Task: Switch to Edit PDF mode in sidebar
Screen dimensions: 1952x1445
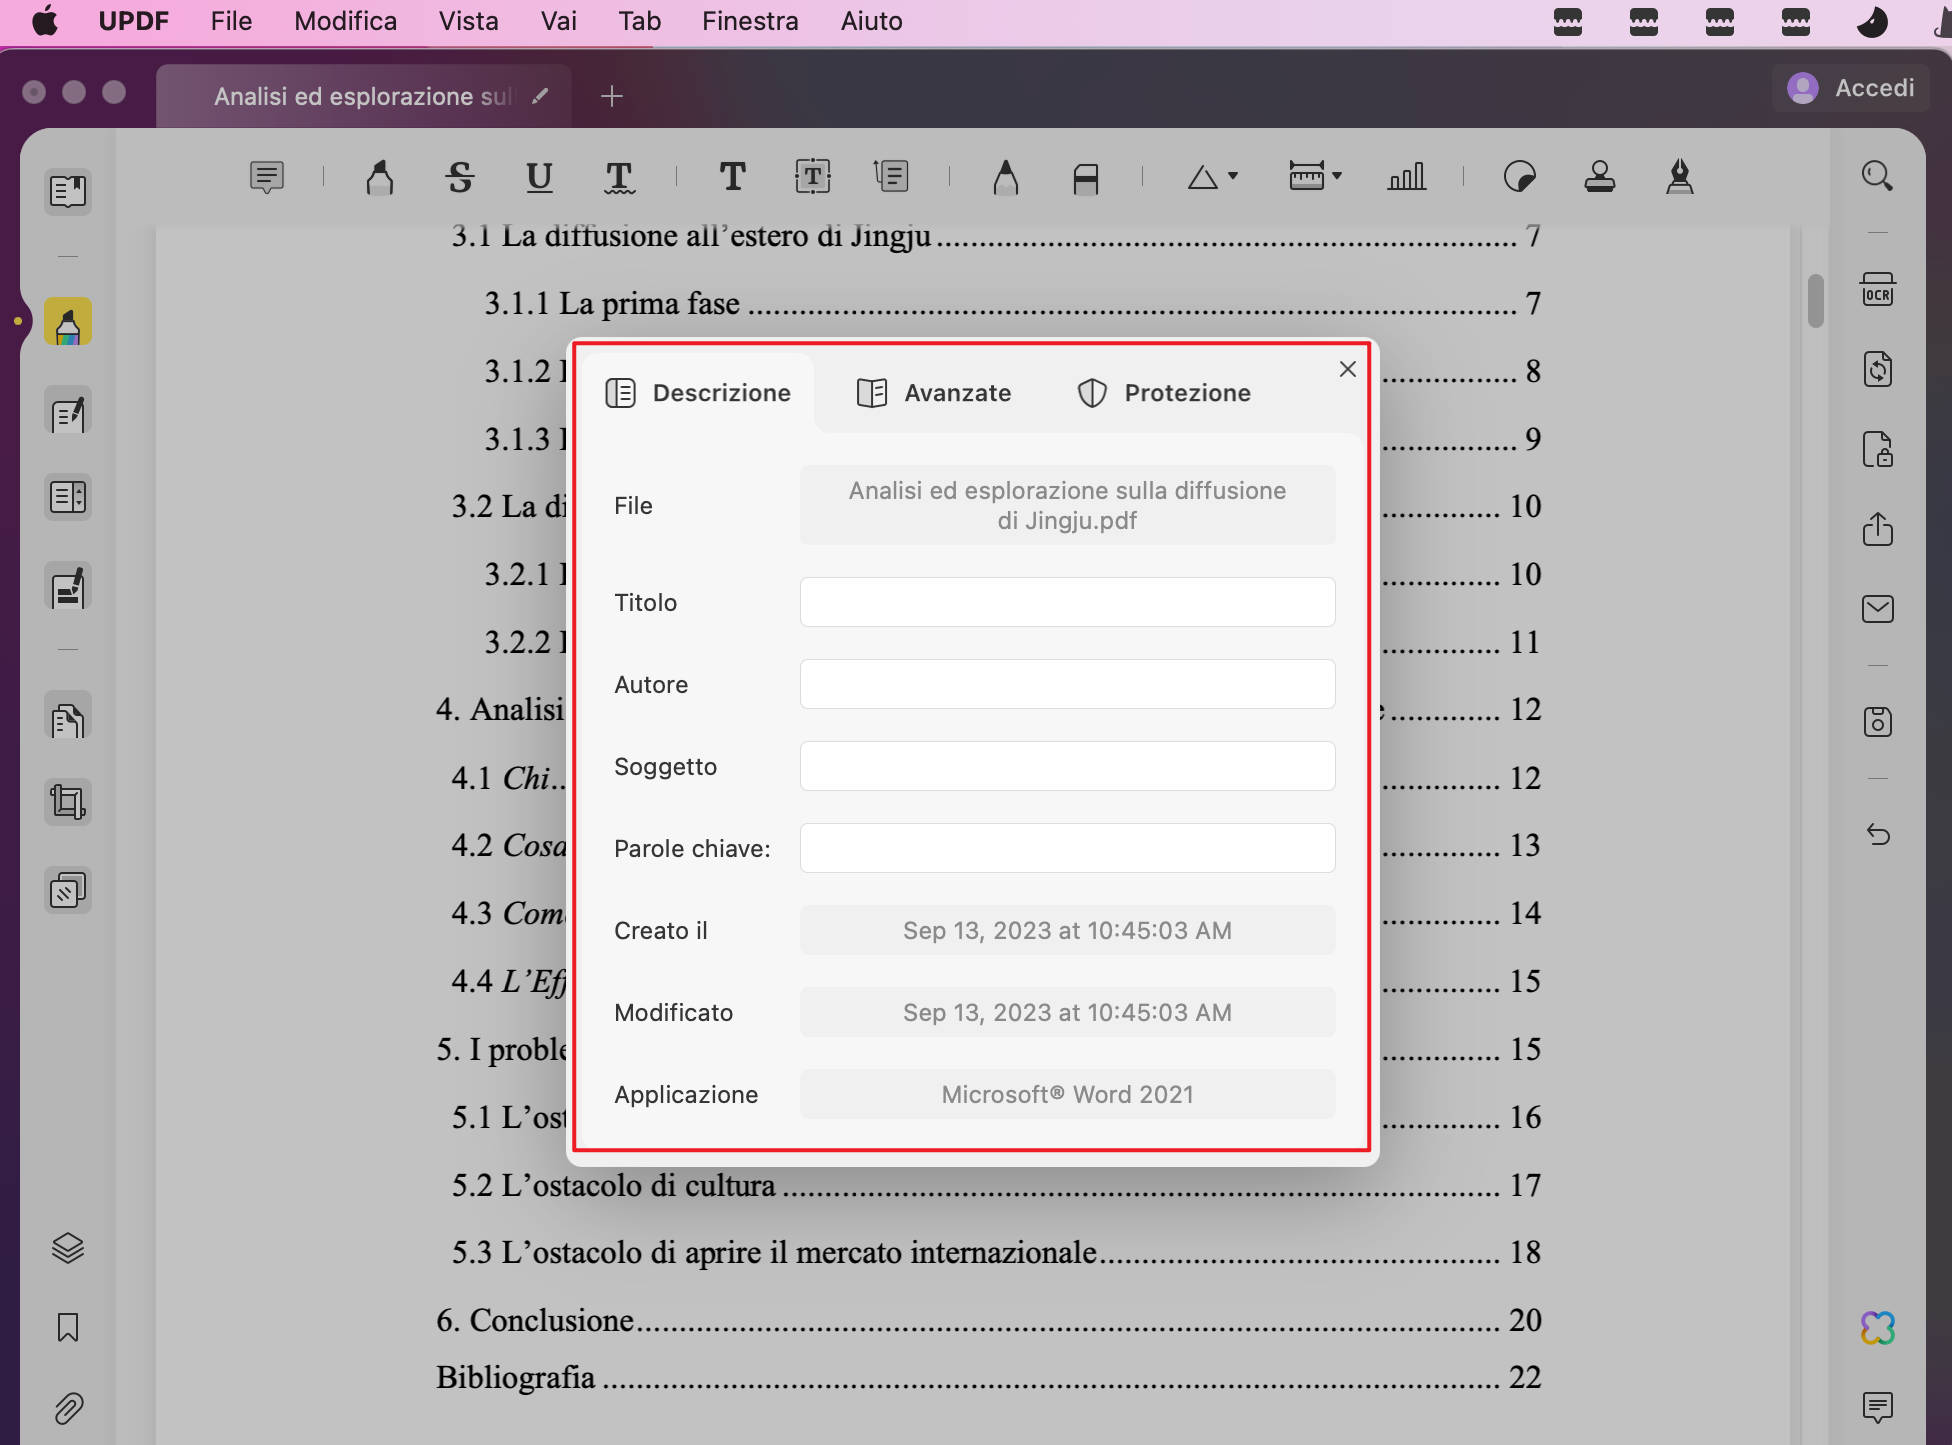Action: coord(68,412)
